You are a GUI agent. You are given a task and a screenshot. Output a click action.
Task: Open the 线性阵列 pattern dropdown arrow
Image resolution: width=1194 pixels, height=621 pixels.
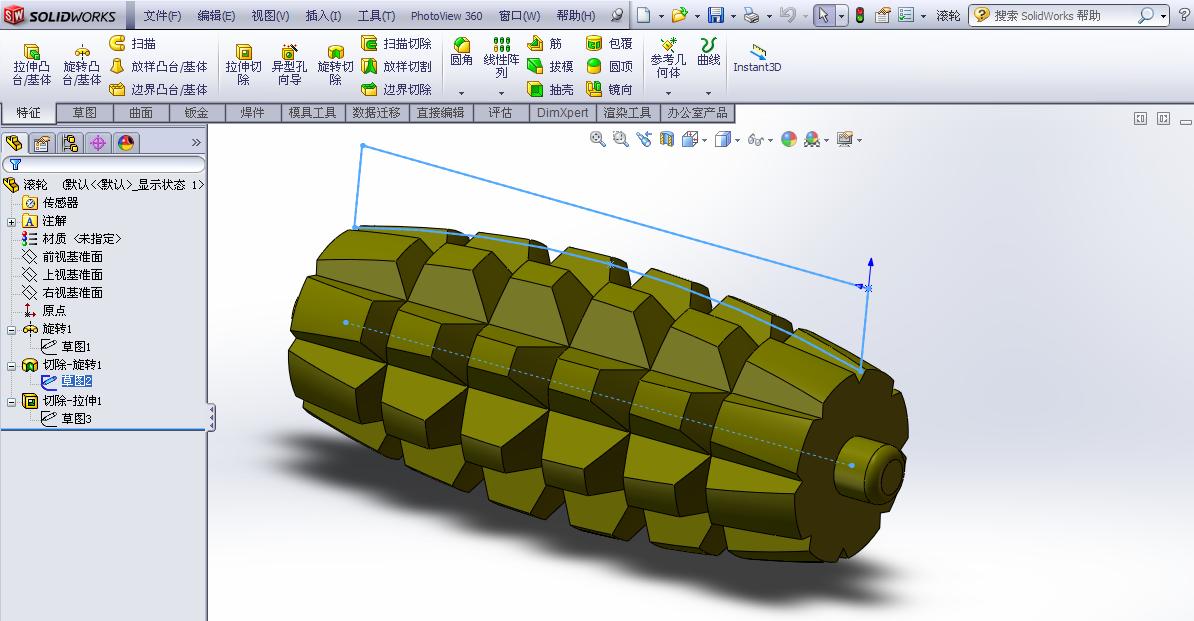tap(501, 93)
